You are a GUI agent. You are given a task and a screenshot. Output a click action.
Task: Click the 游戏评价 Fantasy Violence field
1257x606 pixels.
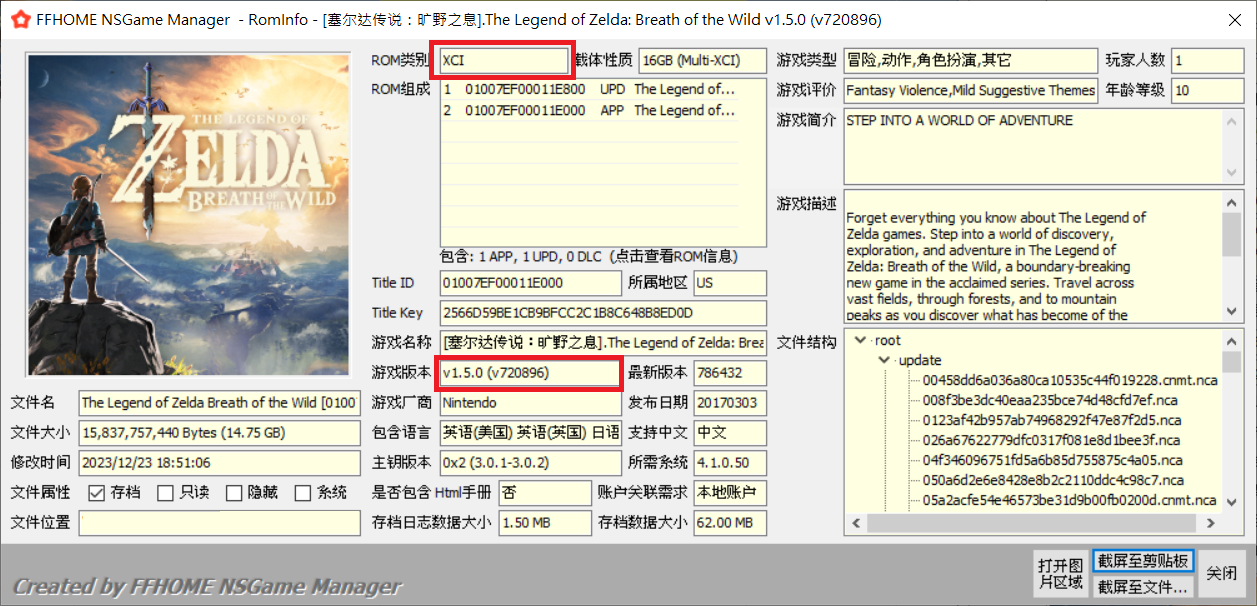pyautogui.click(x=971, y=90)
